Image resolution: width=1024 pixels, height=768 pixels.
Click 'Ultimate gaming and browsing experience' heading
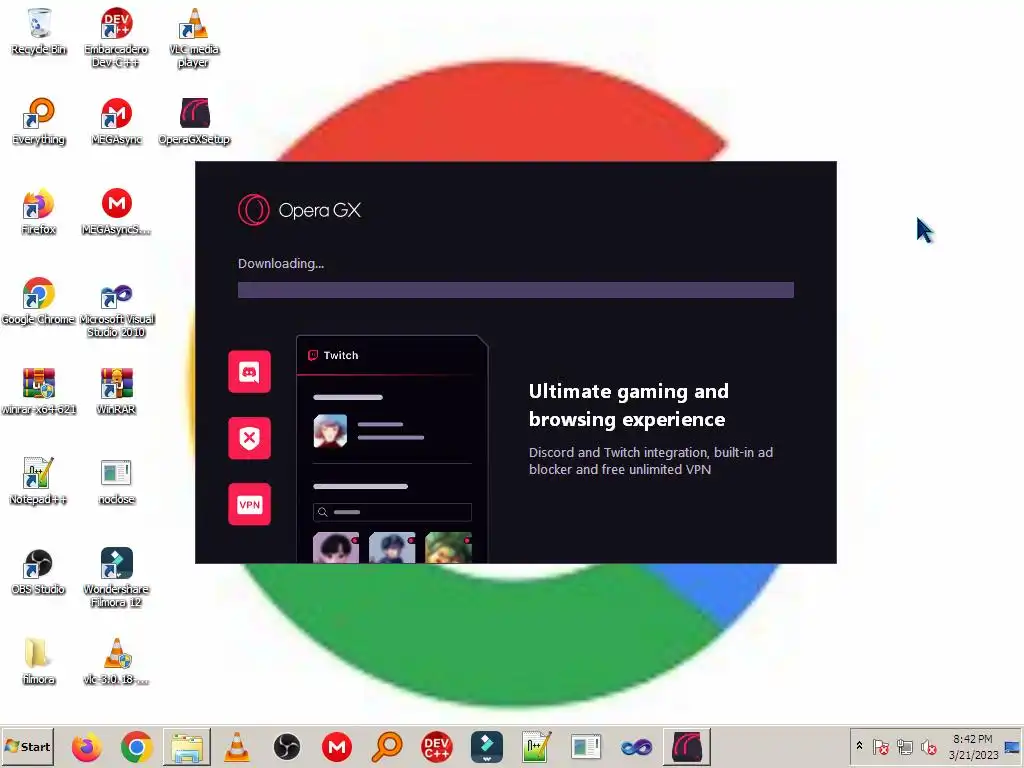(628, 405)
